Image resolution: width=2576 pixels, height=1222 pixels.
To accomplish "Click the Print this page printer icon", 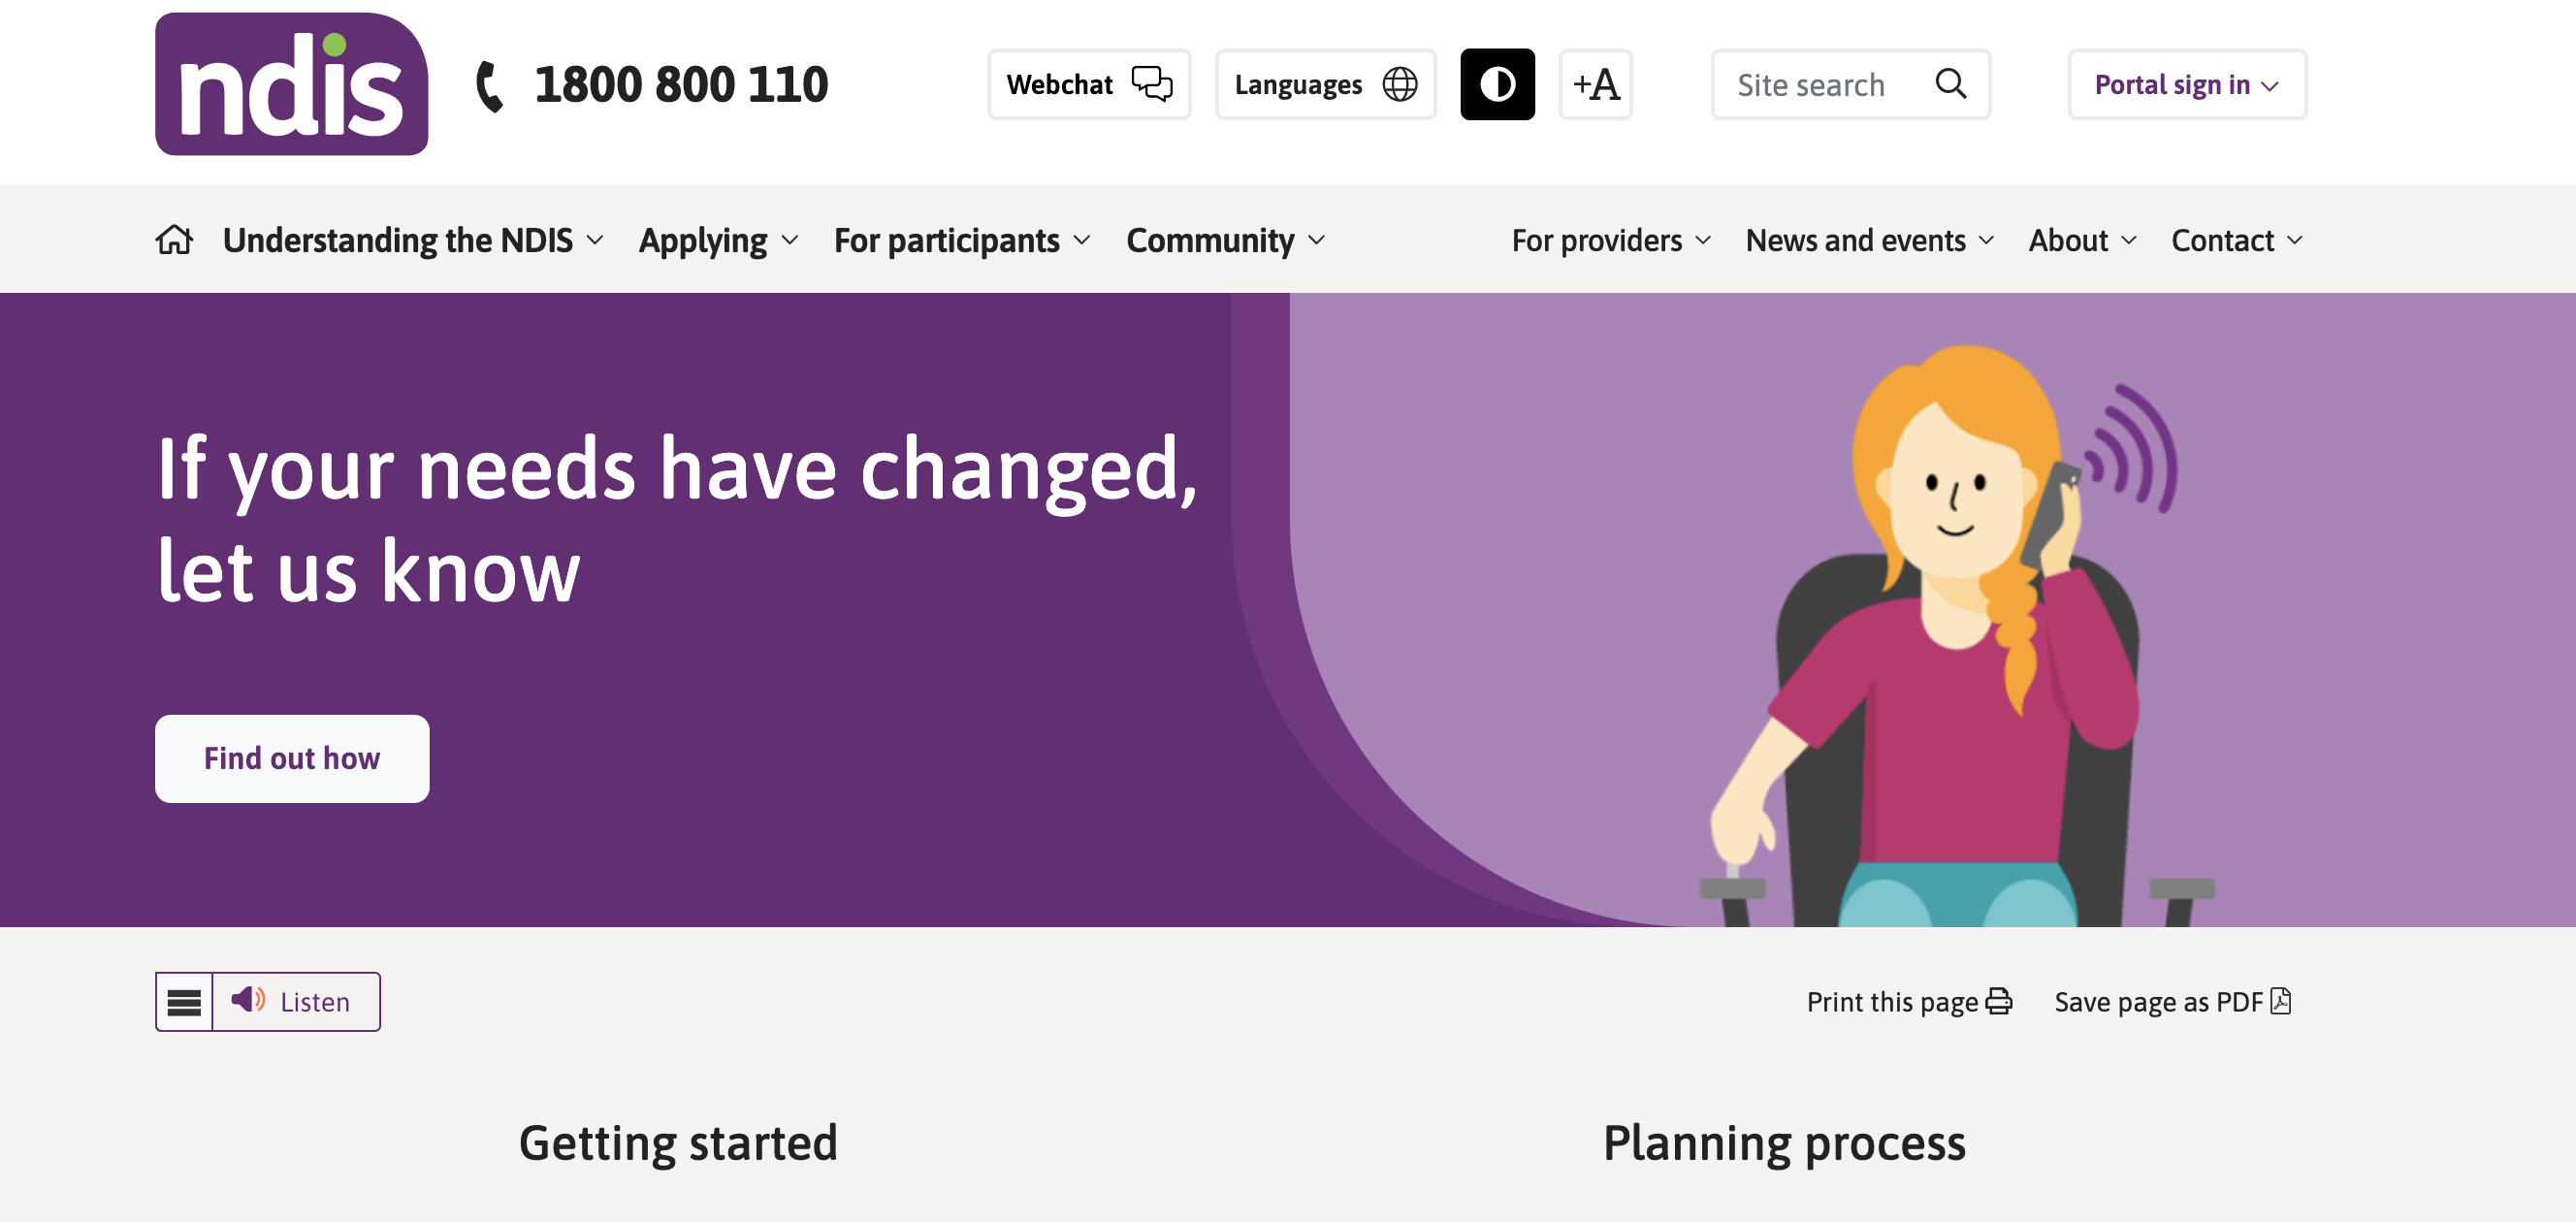I will 1998,1002.
